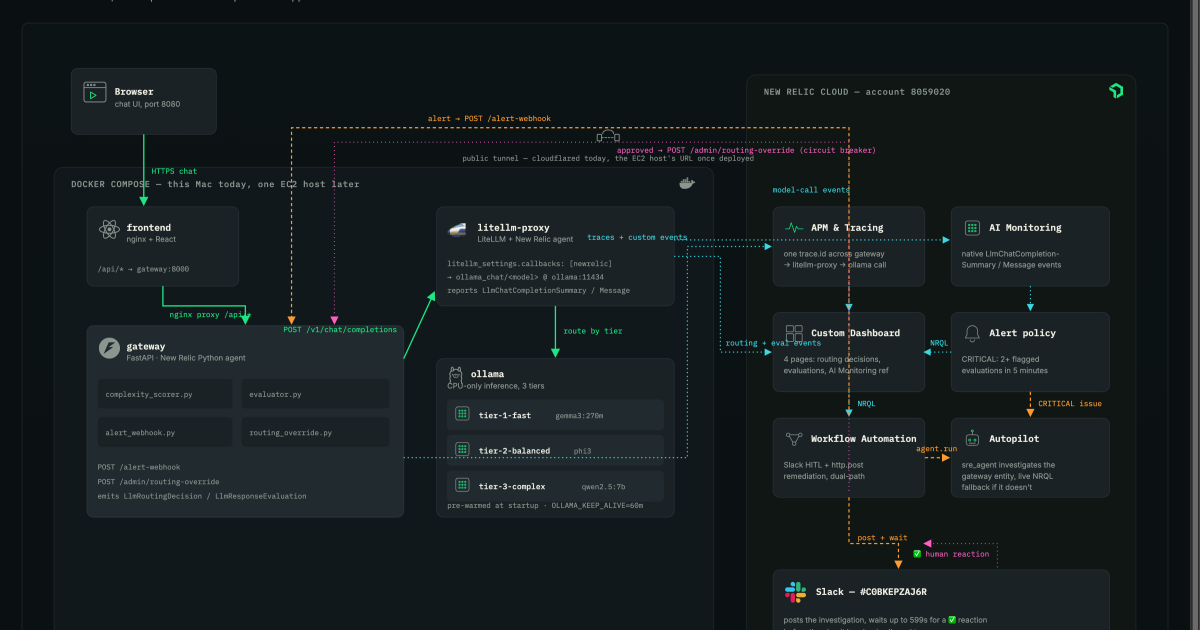
Task: Select the routing_override.py module box
Action: pyautogui.click(x=313, y=432)
